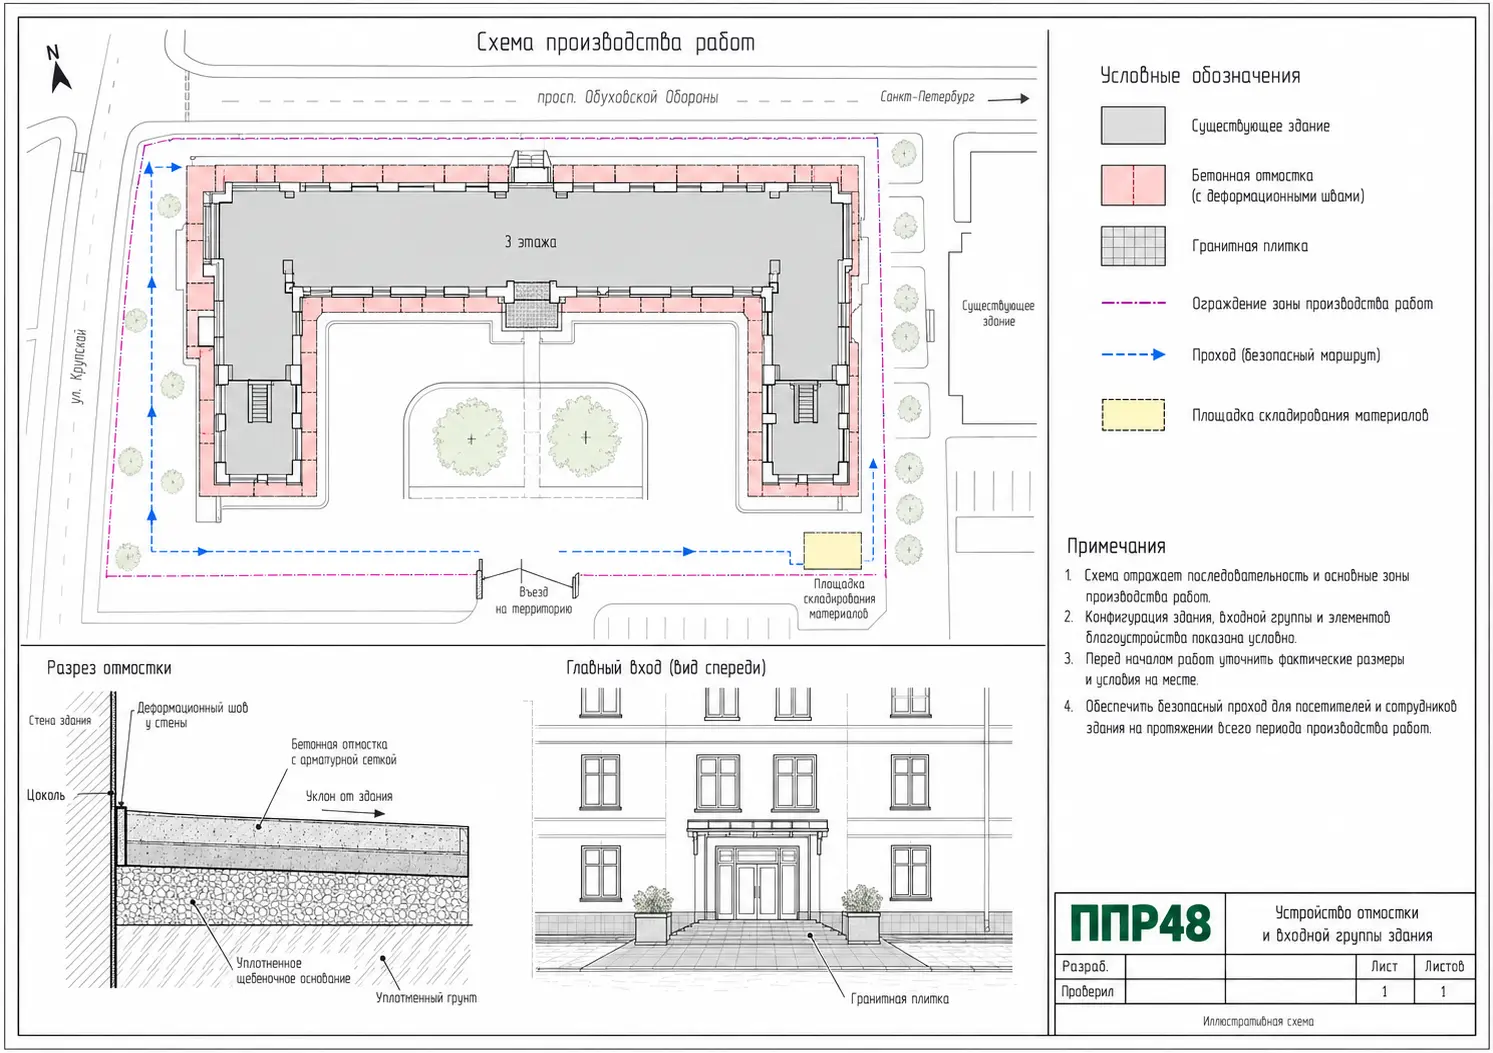Click the north arrow compass symbol
1493x1053 pixels.
[x=59, y=68]
